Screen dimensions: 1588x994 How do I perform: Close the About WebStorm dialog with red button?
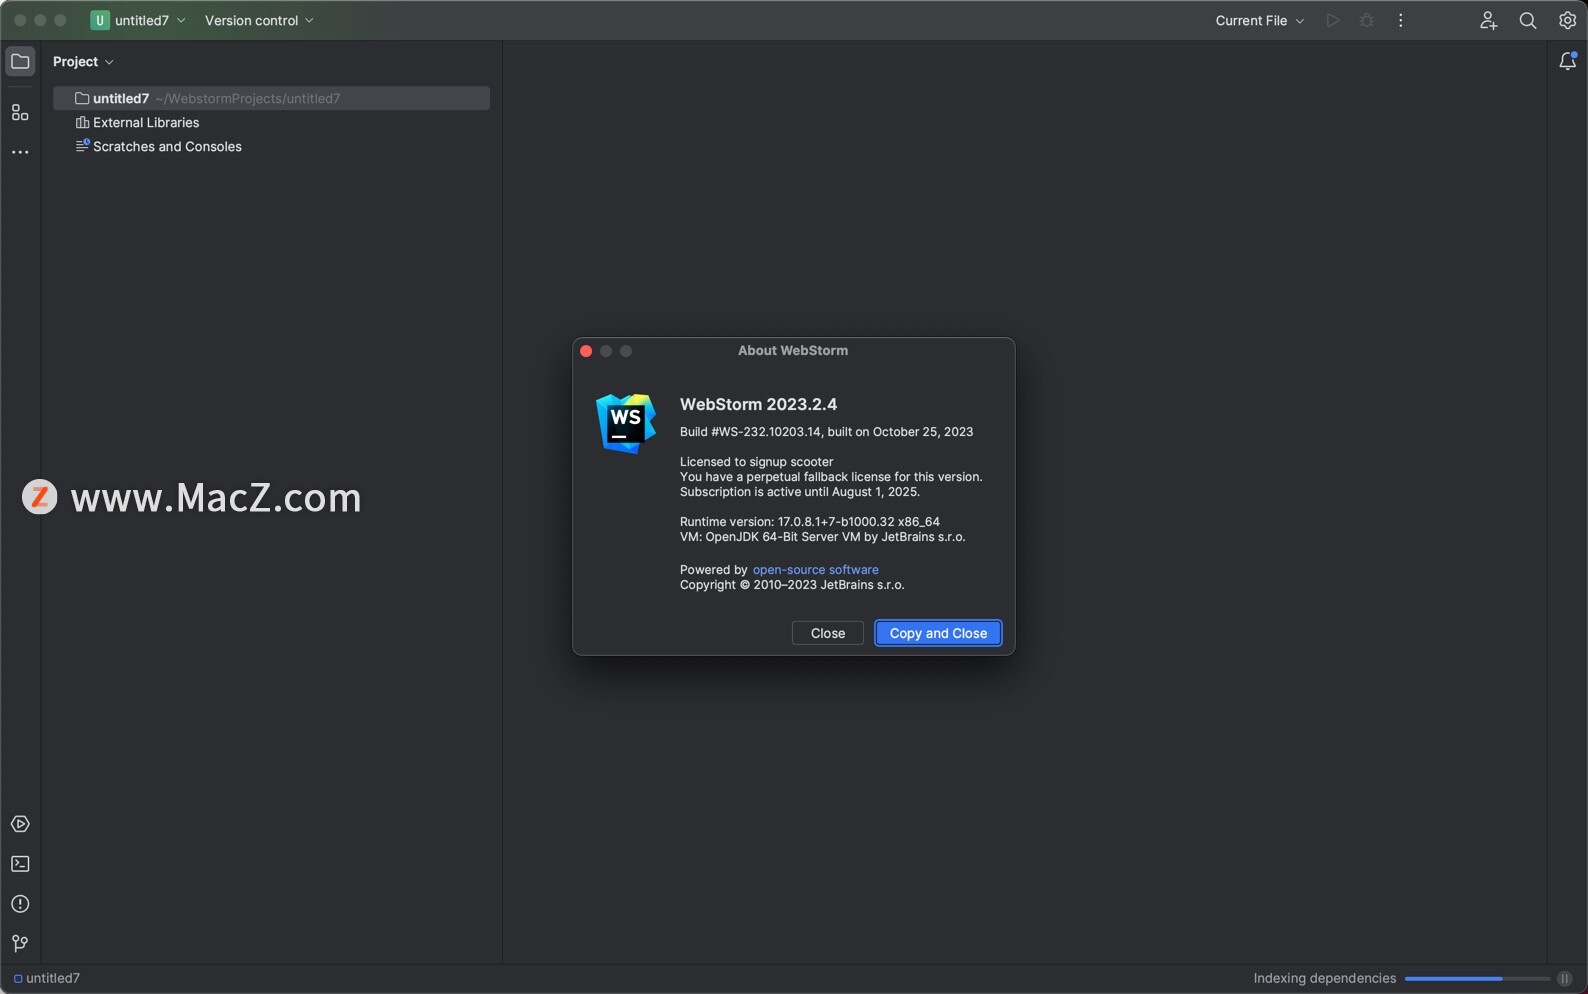pyautogui.click(x=586, y=351)
